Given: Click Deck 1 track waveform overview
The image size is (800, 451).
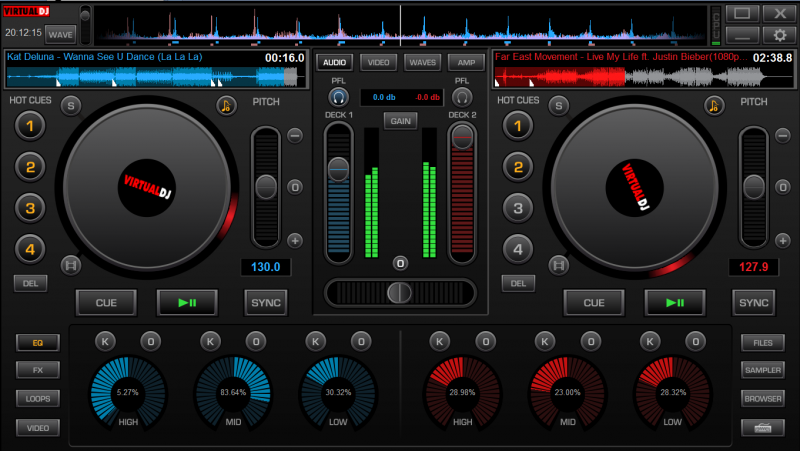Looking at the screenshot, I should point(155,77).
